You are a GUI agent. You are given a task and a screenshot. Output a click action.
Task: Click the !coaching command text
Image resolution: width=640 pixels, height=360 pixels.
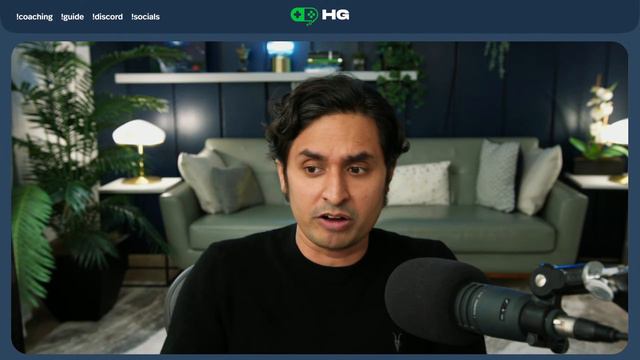pos(34,17)
